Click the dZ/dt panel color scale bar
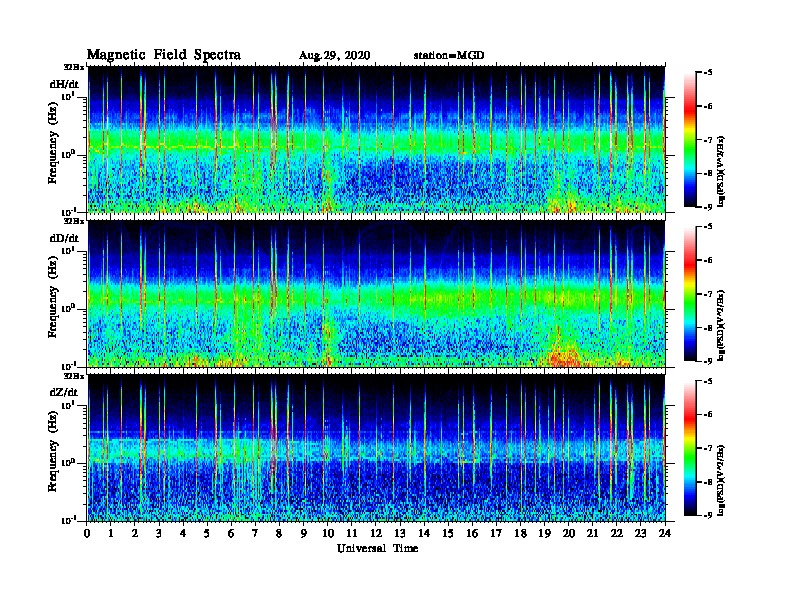This screenshot has width=792, height=612. click(x=690, y=448)
